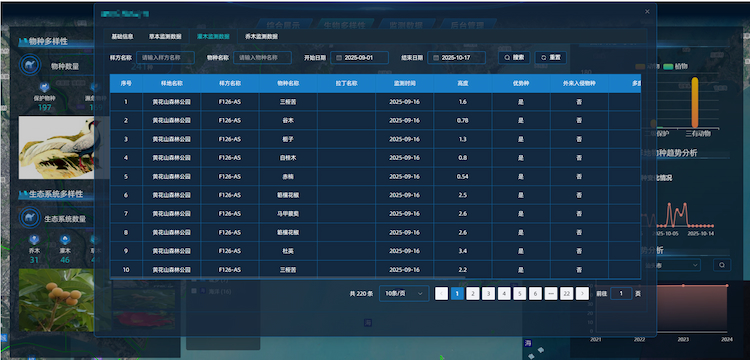Click the 物种数量 animal icon in background

[30, 65]
